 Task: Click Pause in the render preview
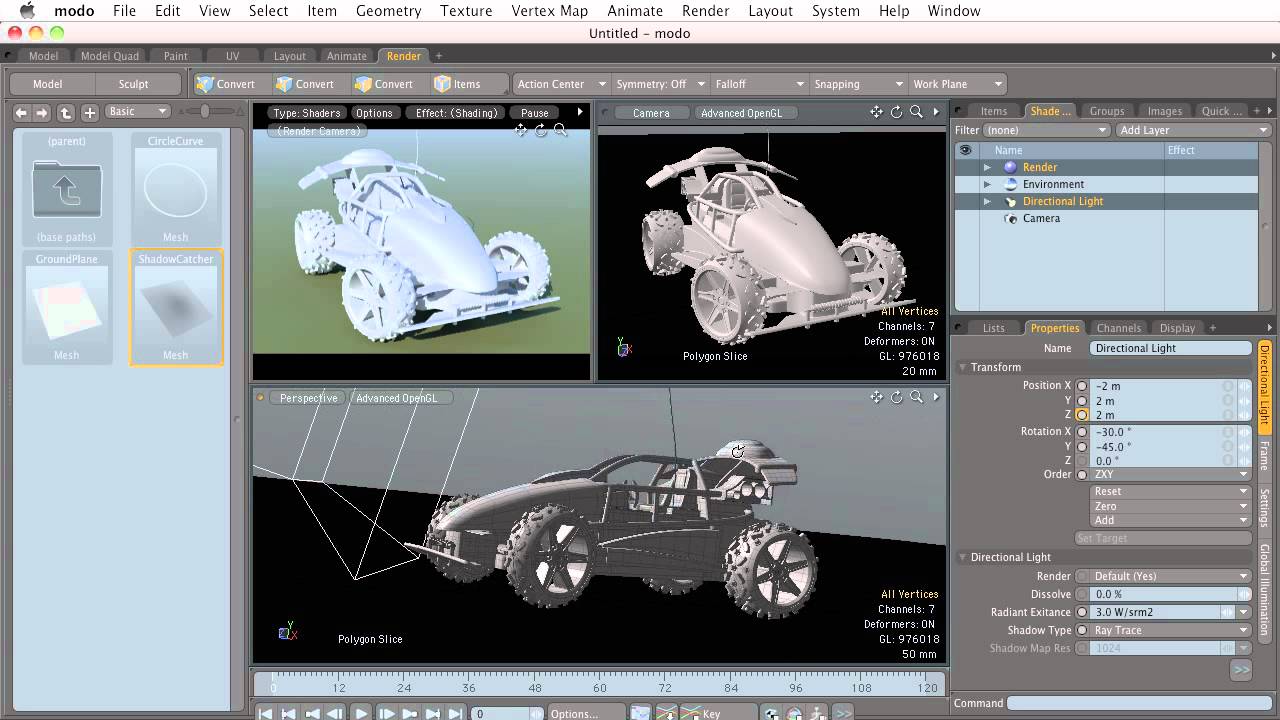[x=535, y=113]
